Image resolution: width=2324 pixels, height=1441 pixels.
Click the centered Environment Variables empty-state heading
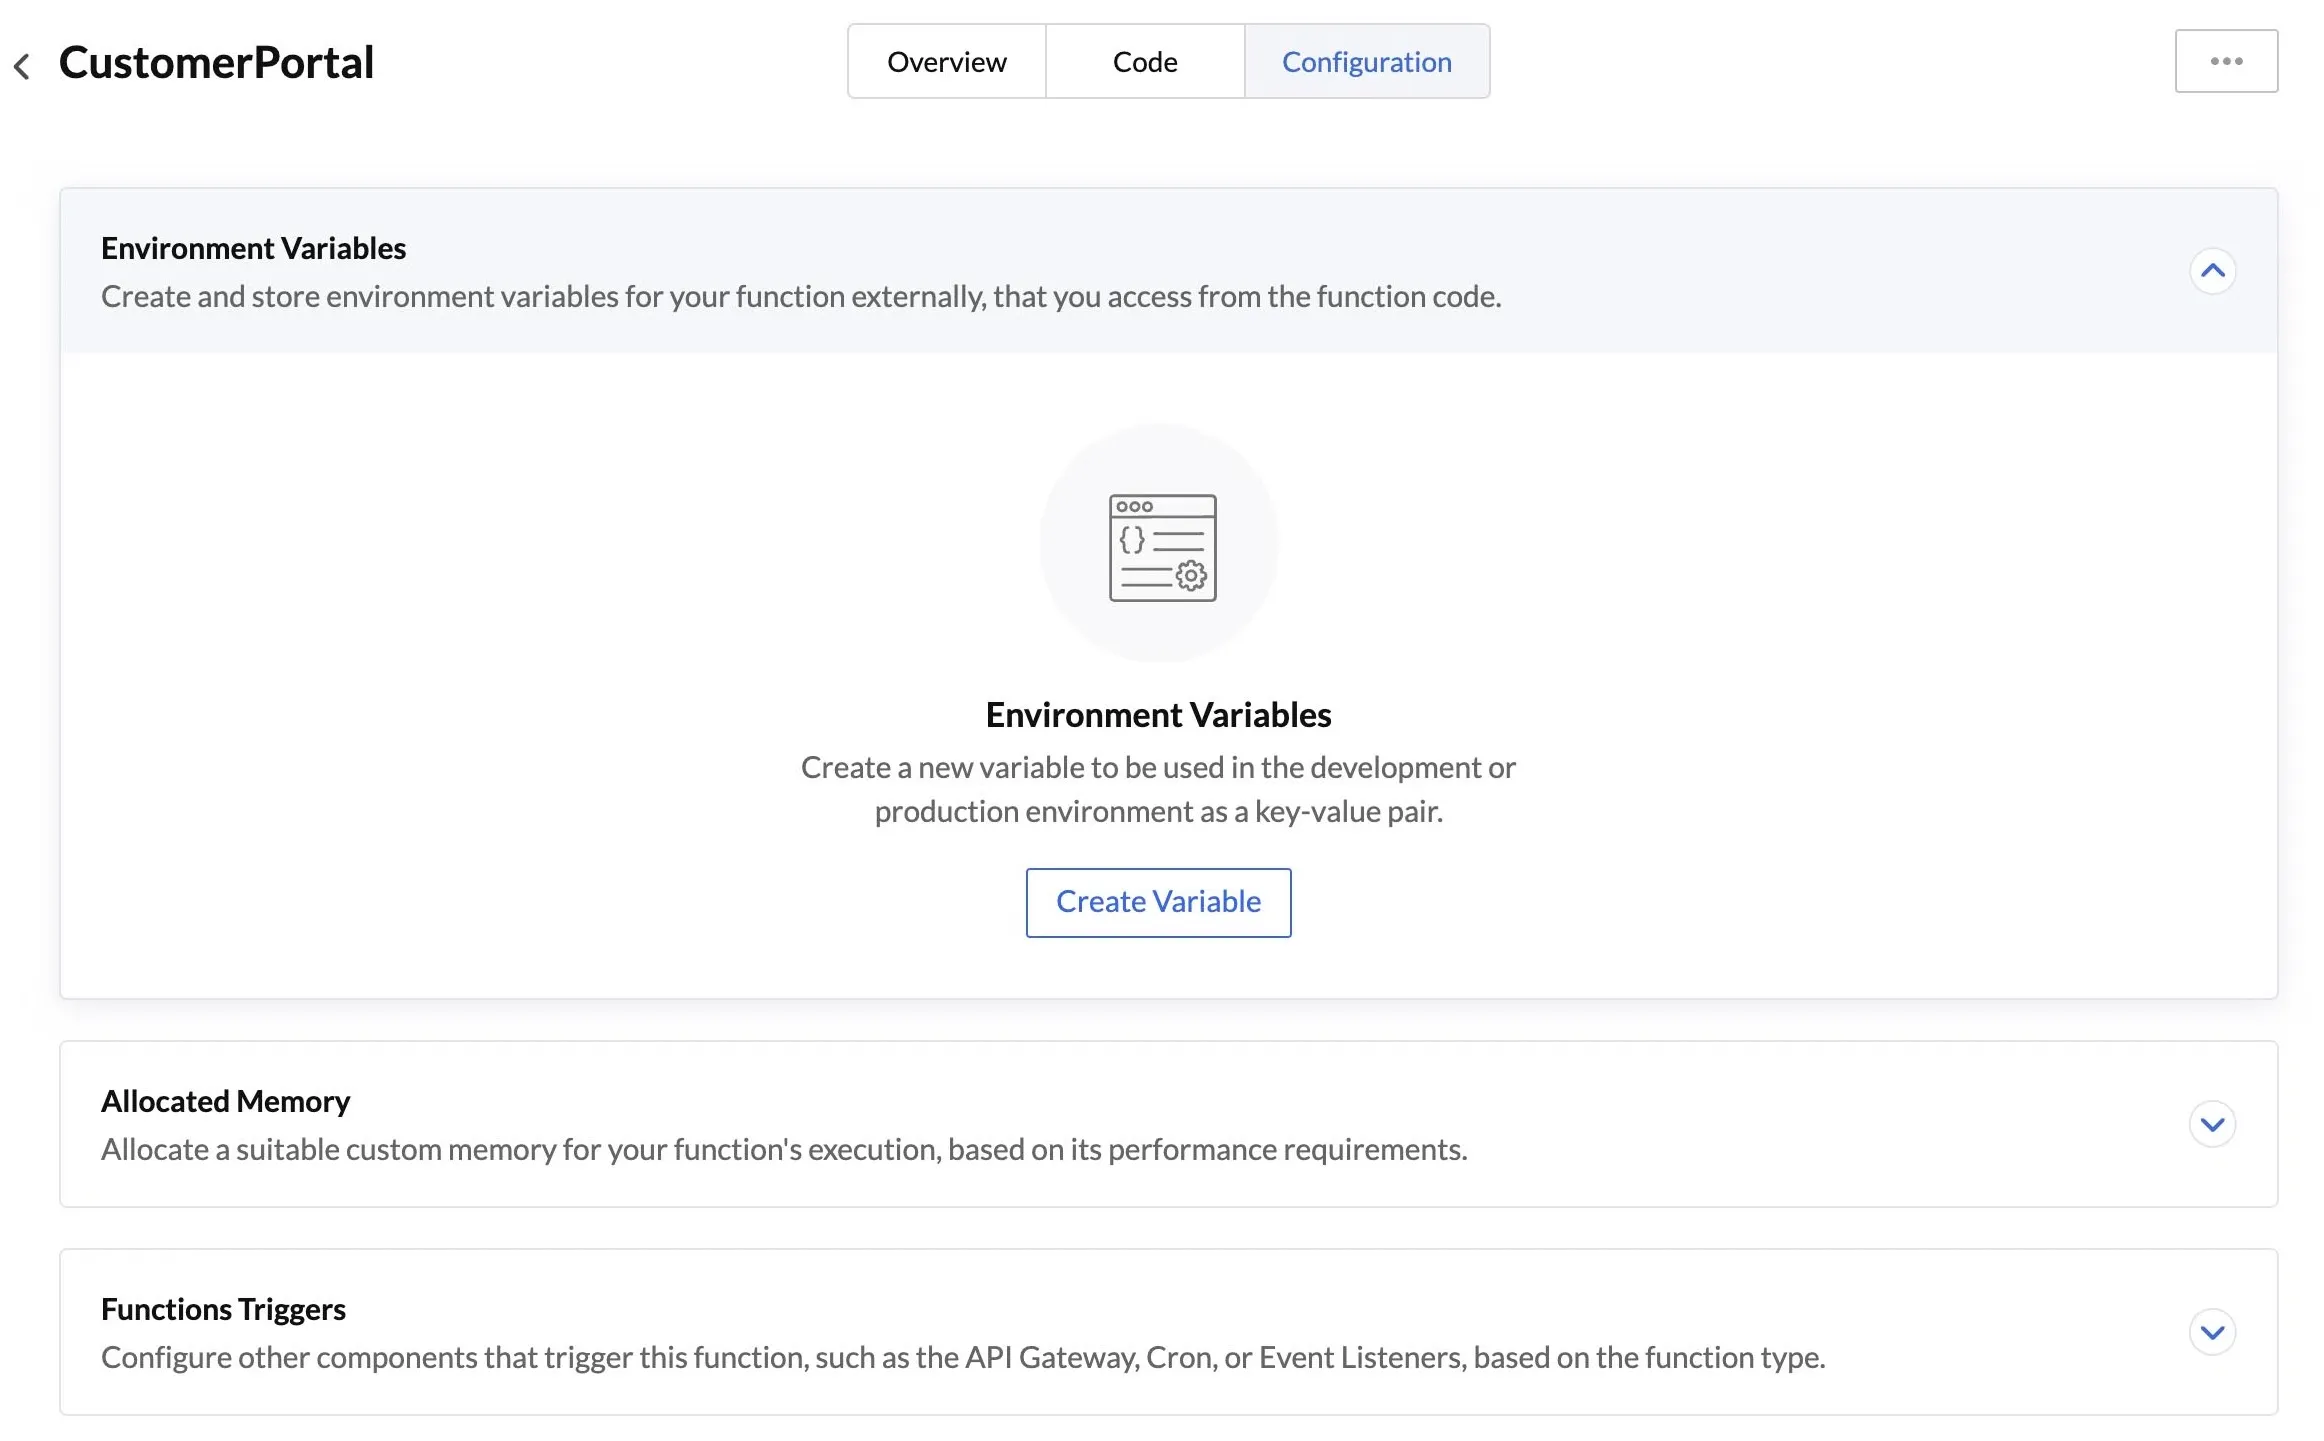(x=1158, y=715)
